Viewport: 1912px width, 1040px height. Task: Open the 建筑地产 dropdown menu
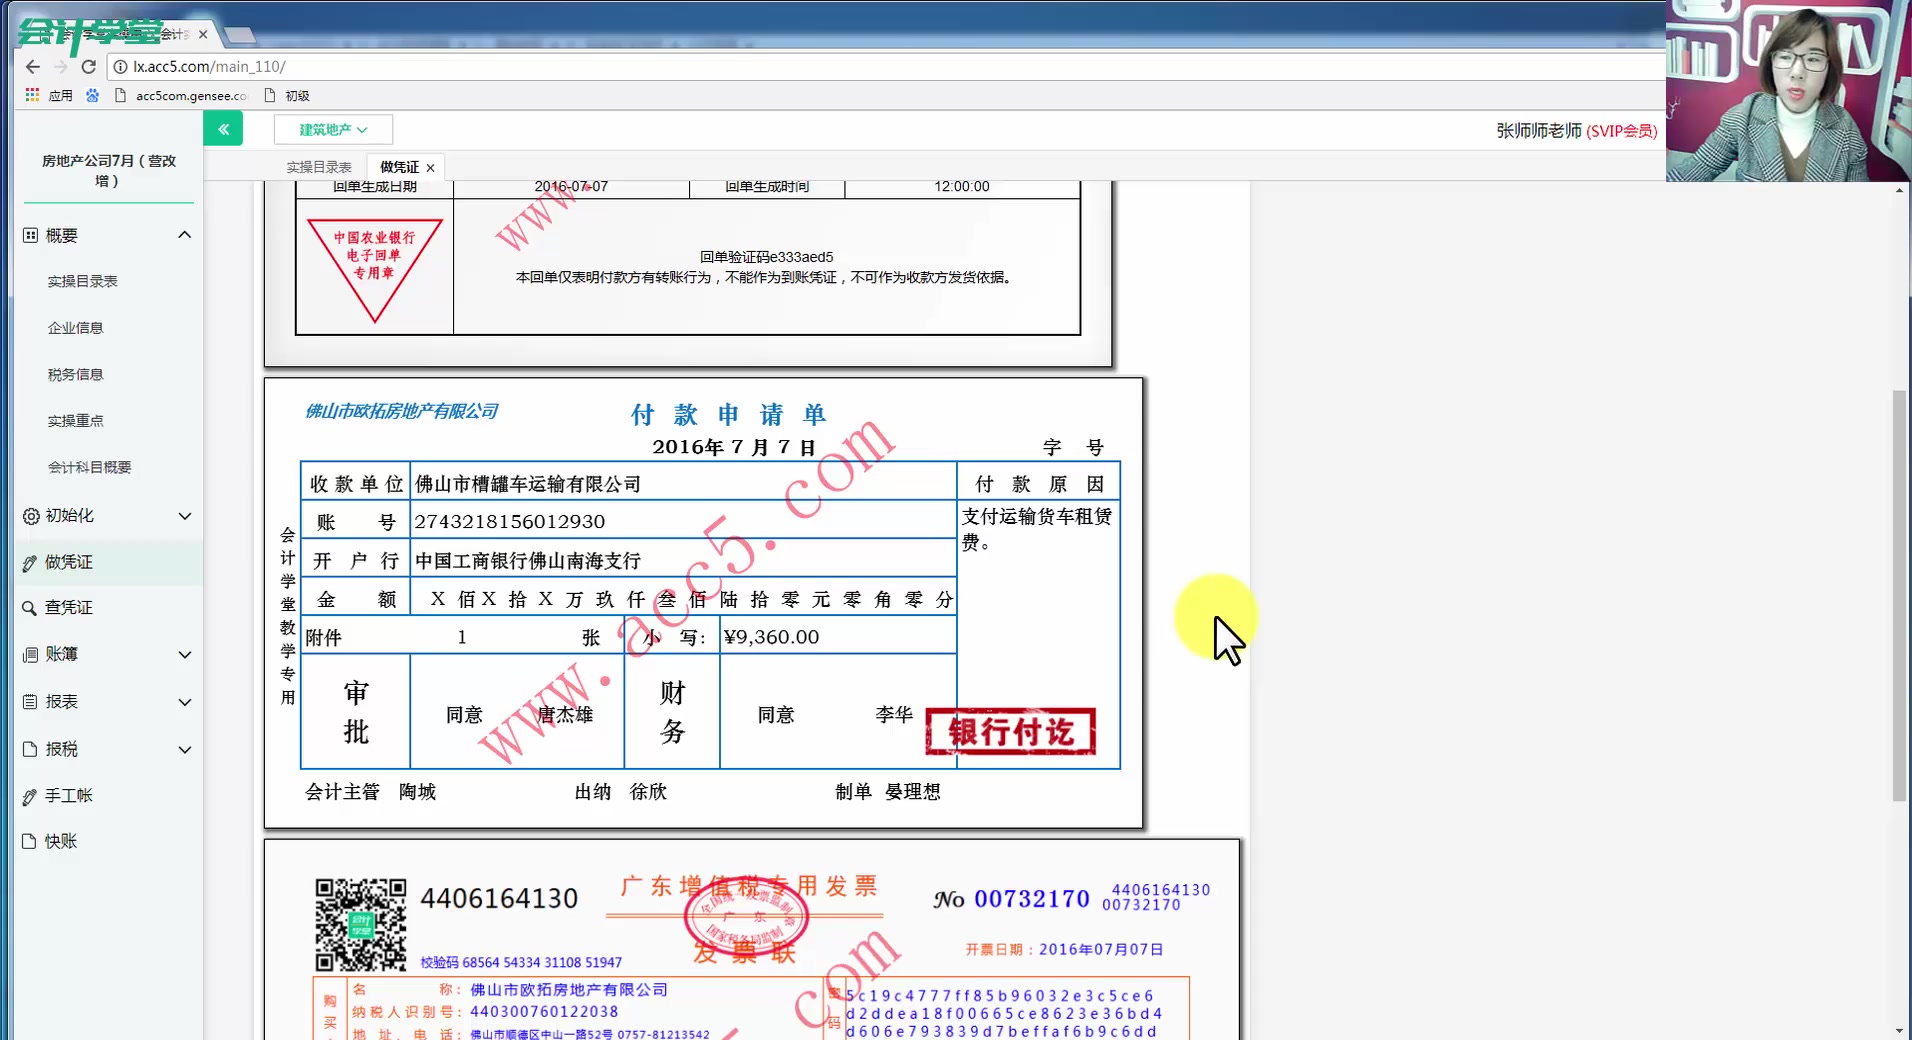coord(332,129)
